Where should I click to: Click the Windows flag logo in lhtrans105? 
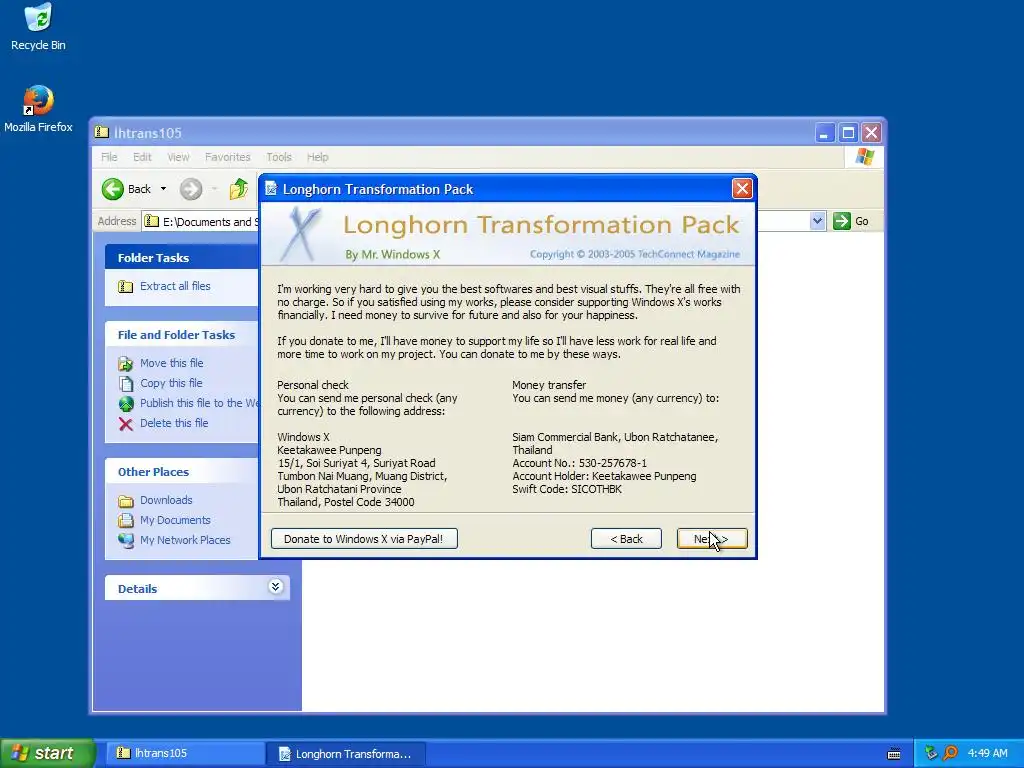click(x=865, y=157)
